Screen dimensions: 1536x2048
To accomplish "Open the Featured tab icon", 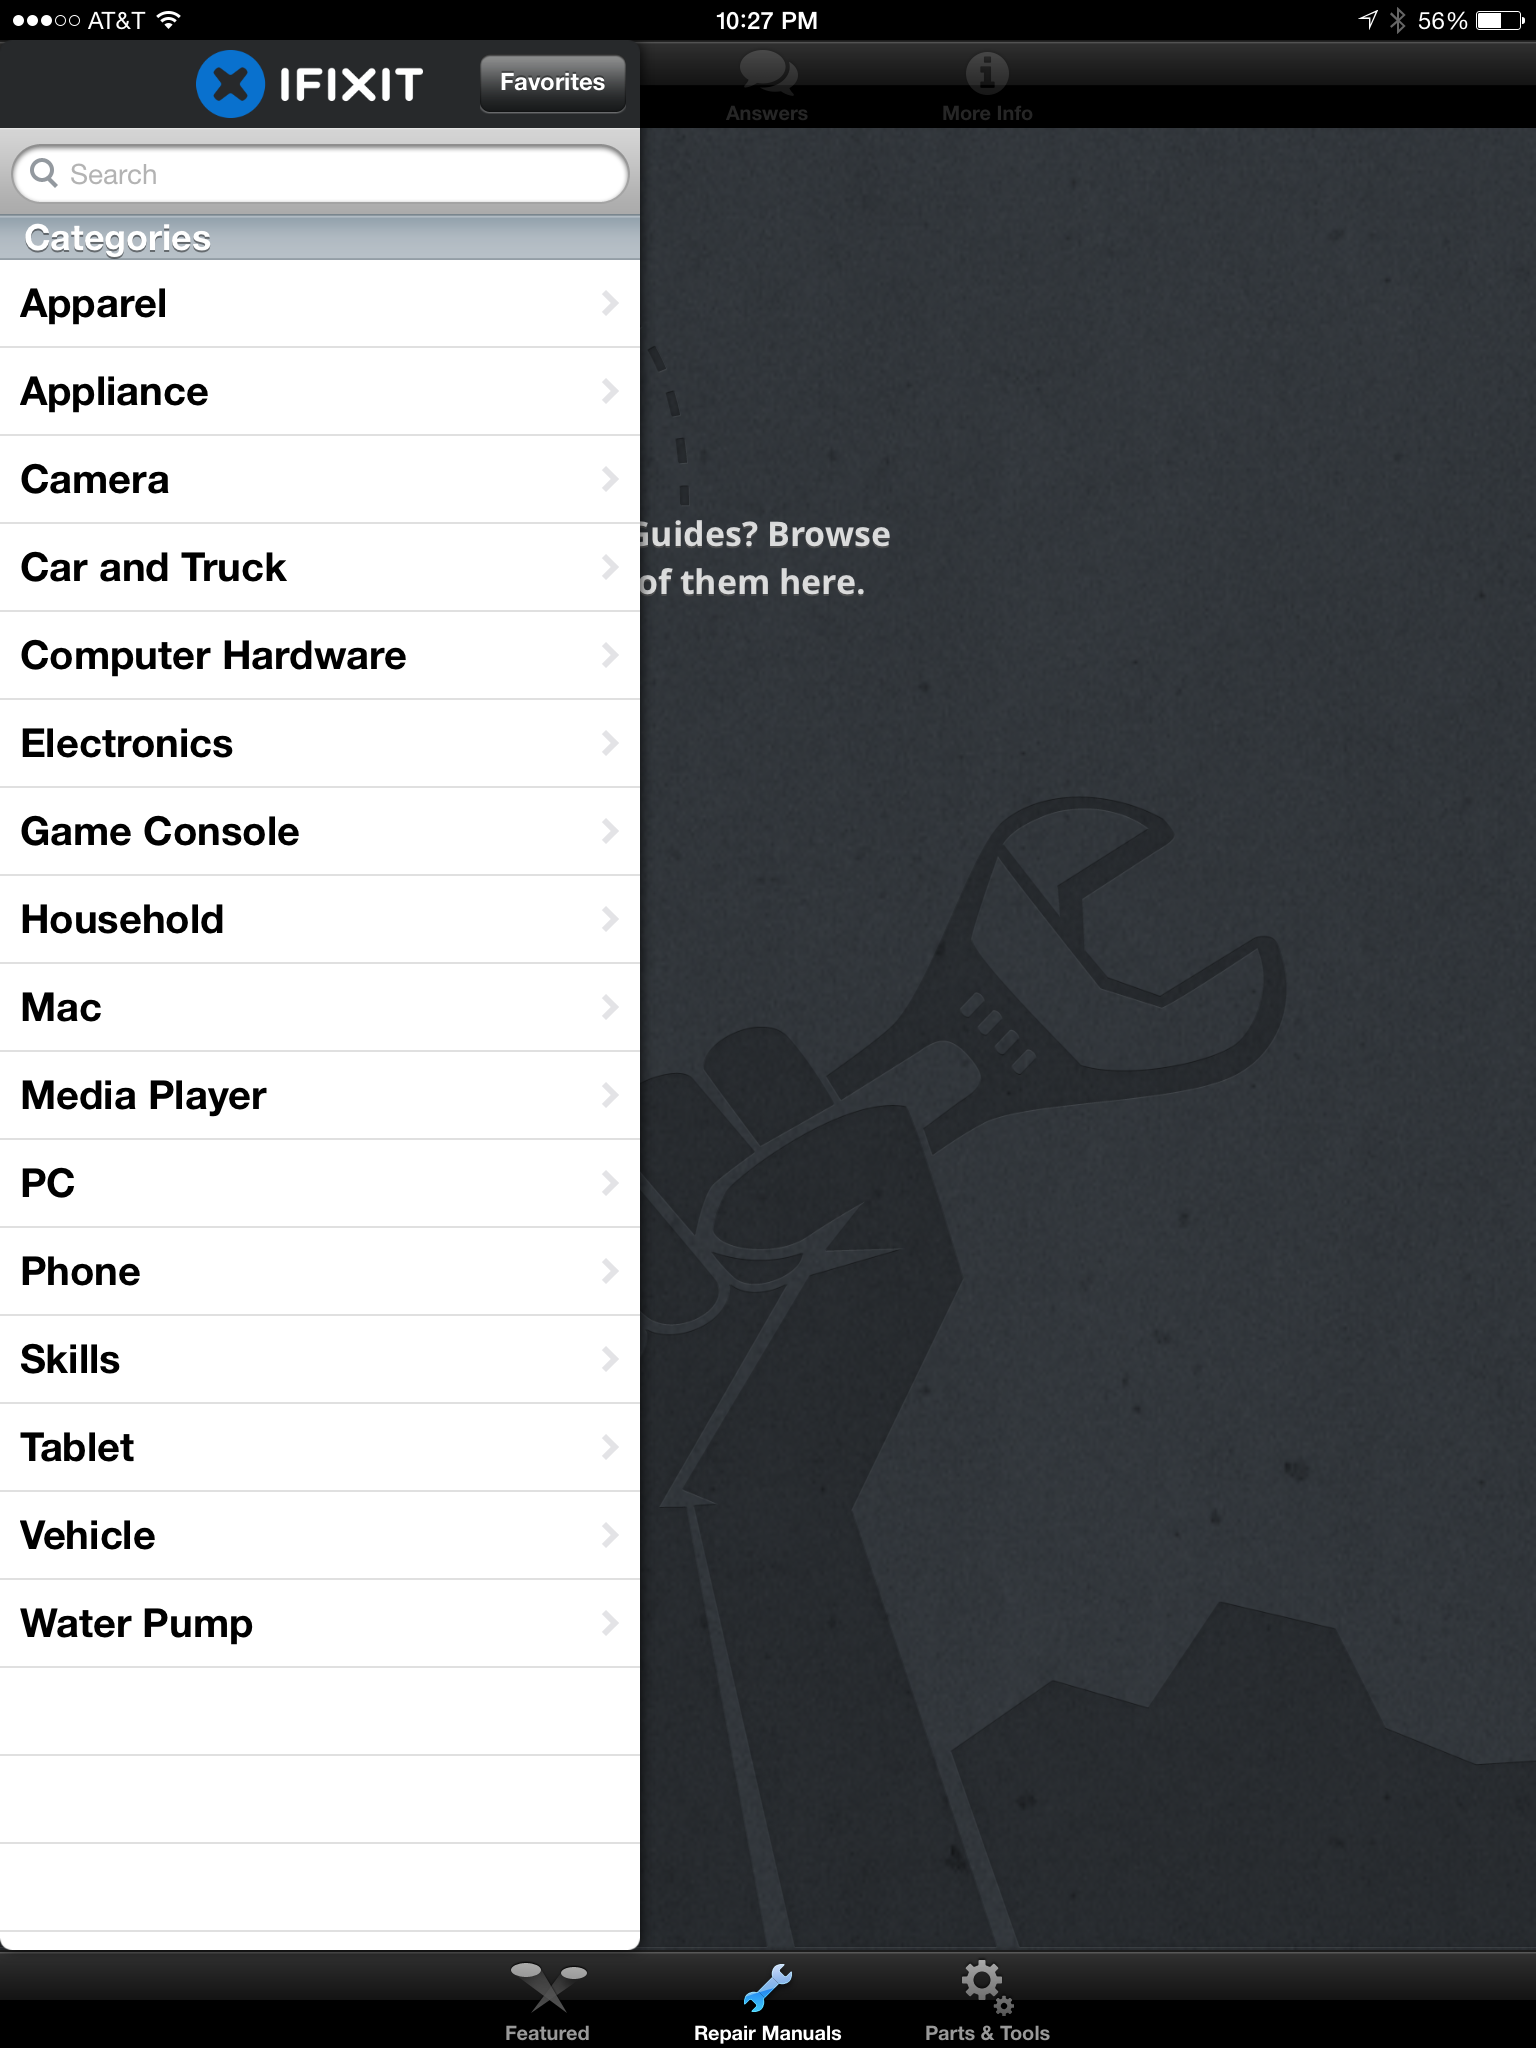I will click(x=548, y=1986).
